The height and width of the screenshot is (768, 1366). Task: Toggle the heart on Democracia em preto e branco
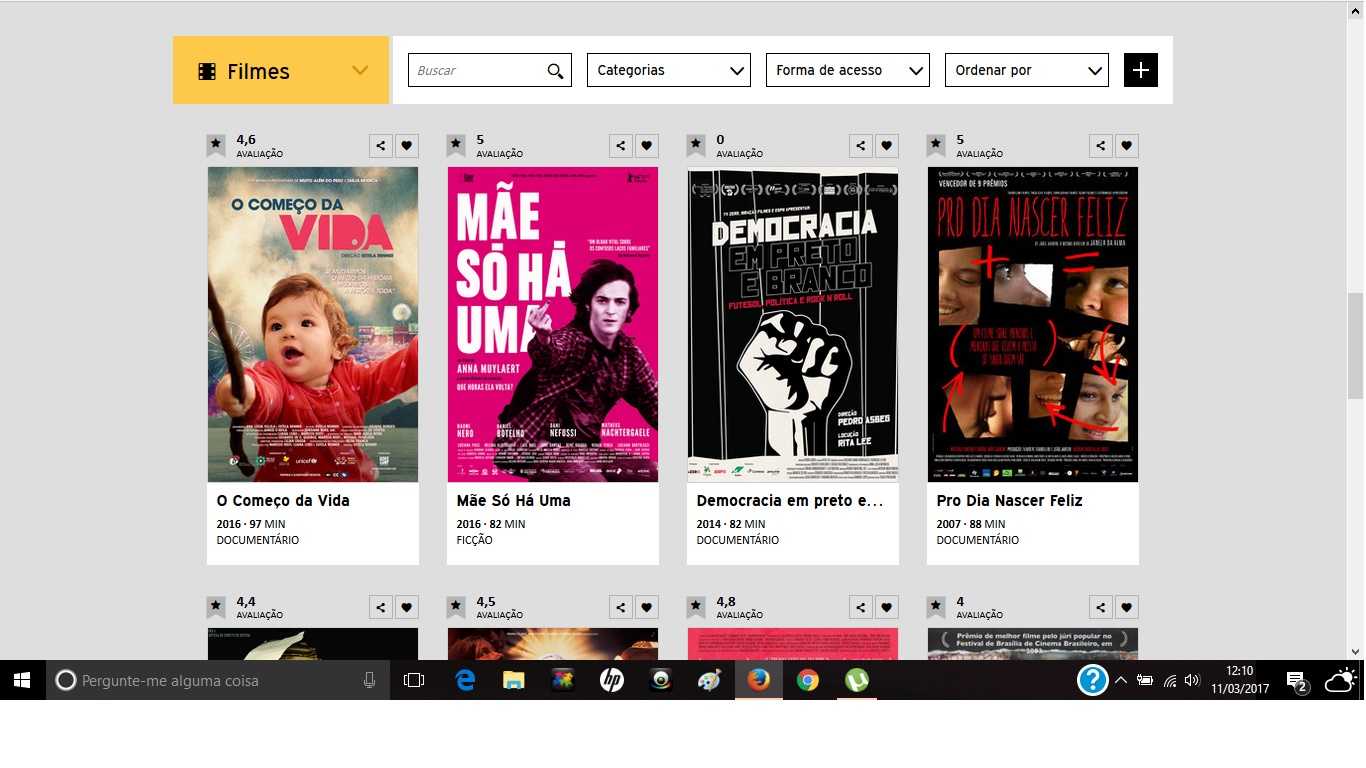coord(887,146)
